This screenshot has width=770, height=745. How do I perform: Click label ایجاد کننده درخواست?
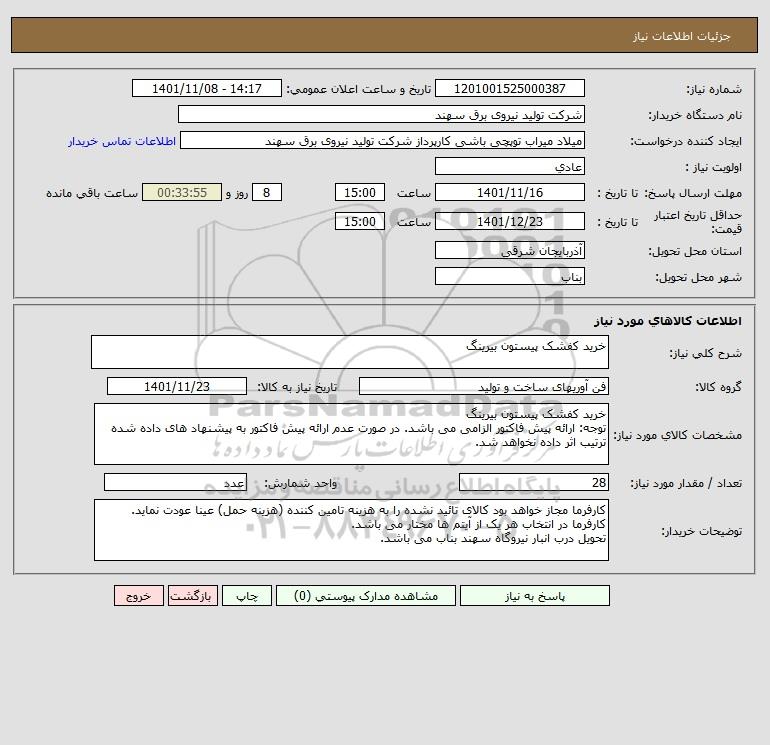pyautogui.click(x=686, y=141)
